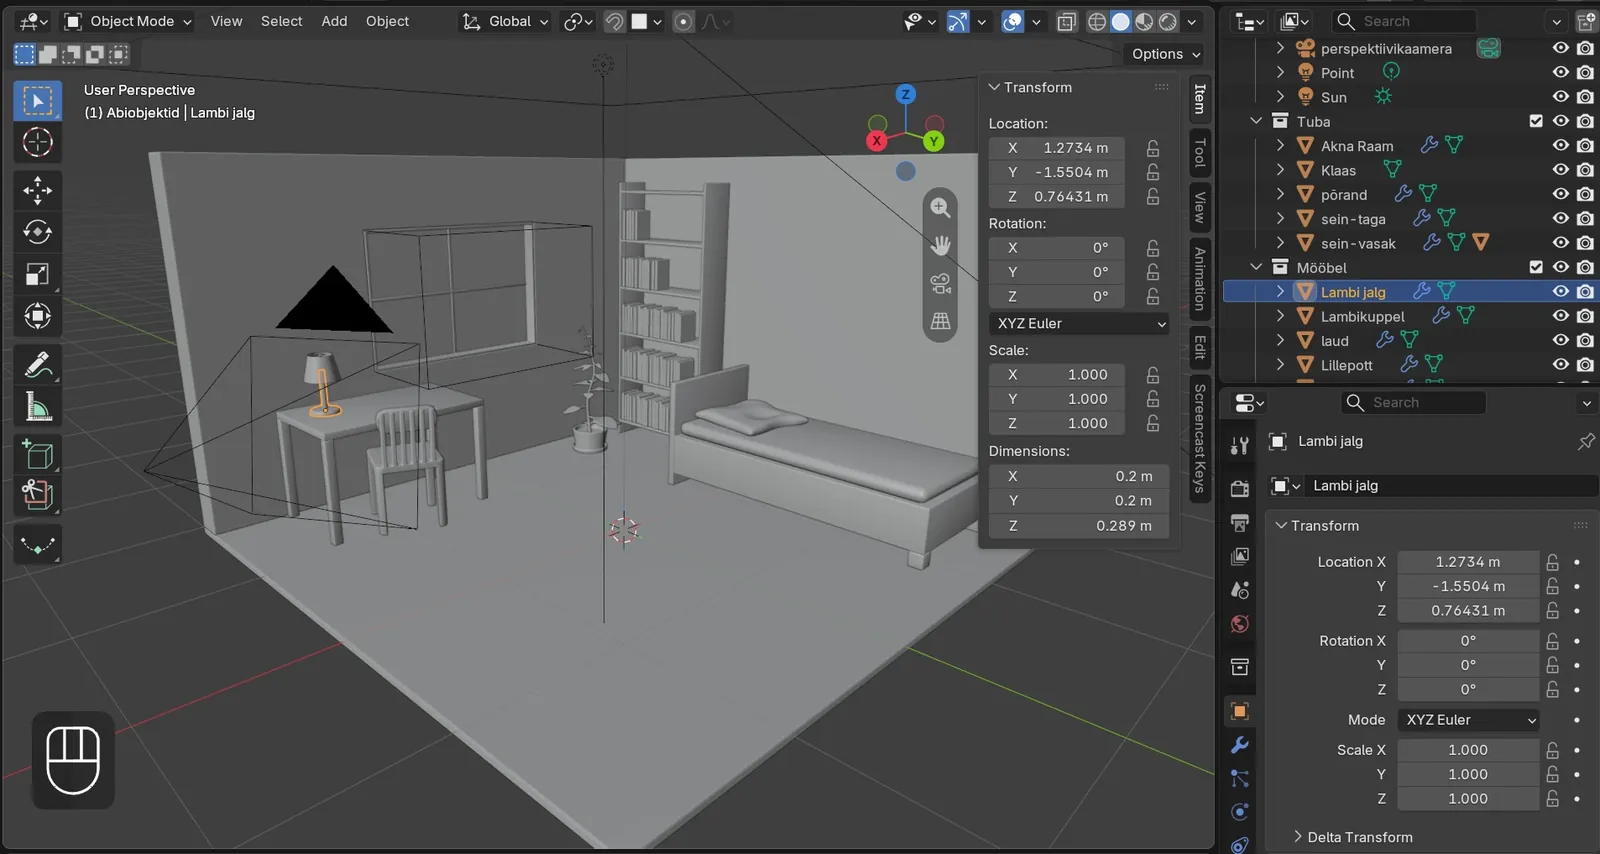Viewport: 1600px width, 854px height.
Task: Click the outliner Search field
Action: (x=1405, y=21)
